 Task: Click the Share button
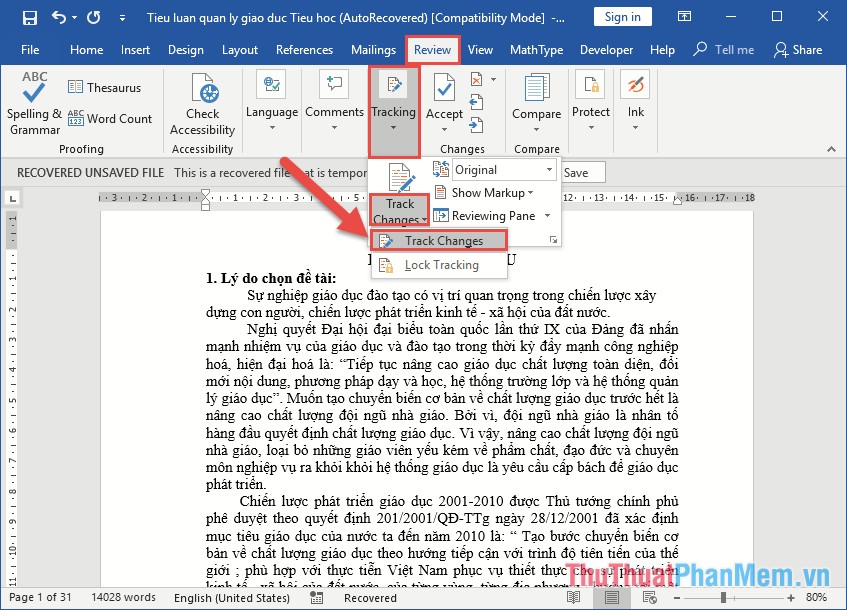798,50
